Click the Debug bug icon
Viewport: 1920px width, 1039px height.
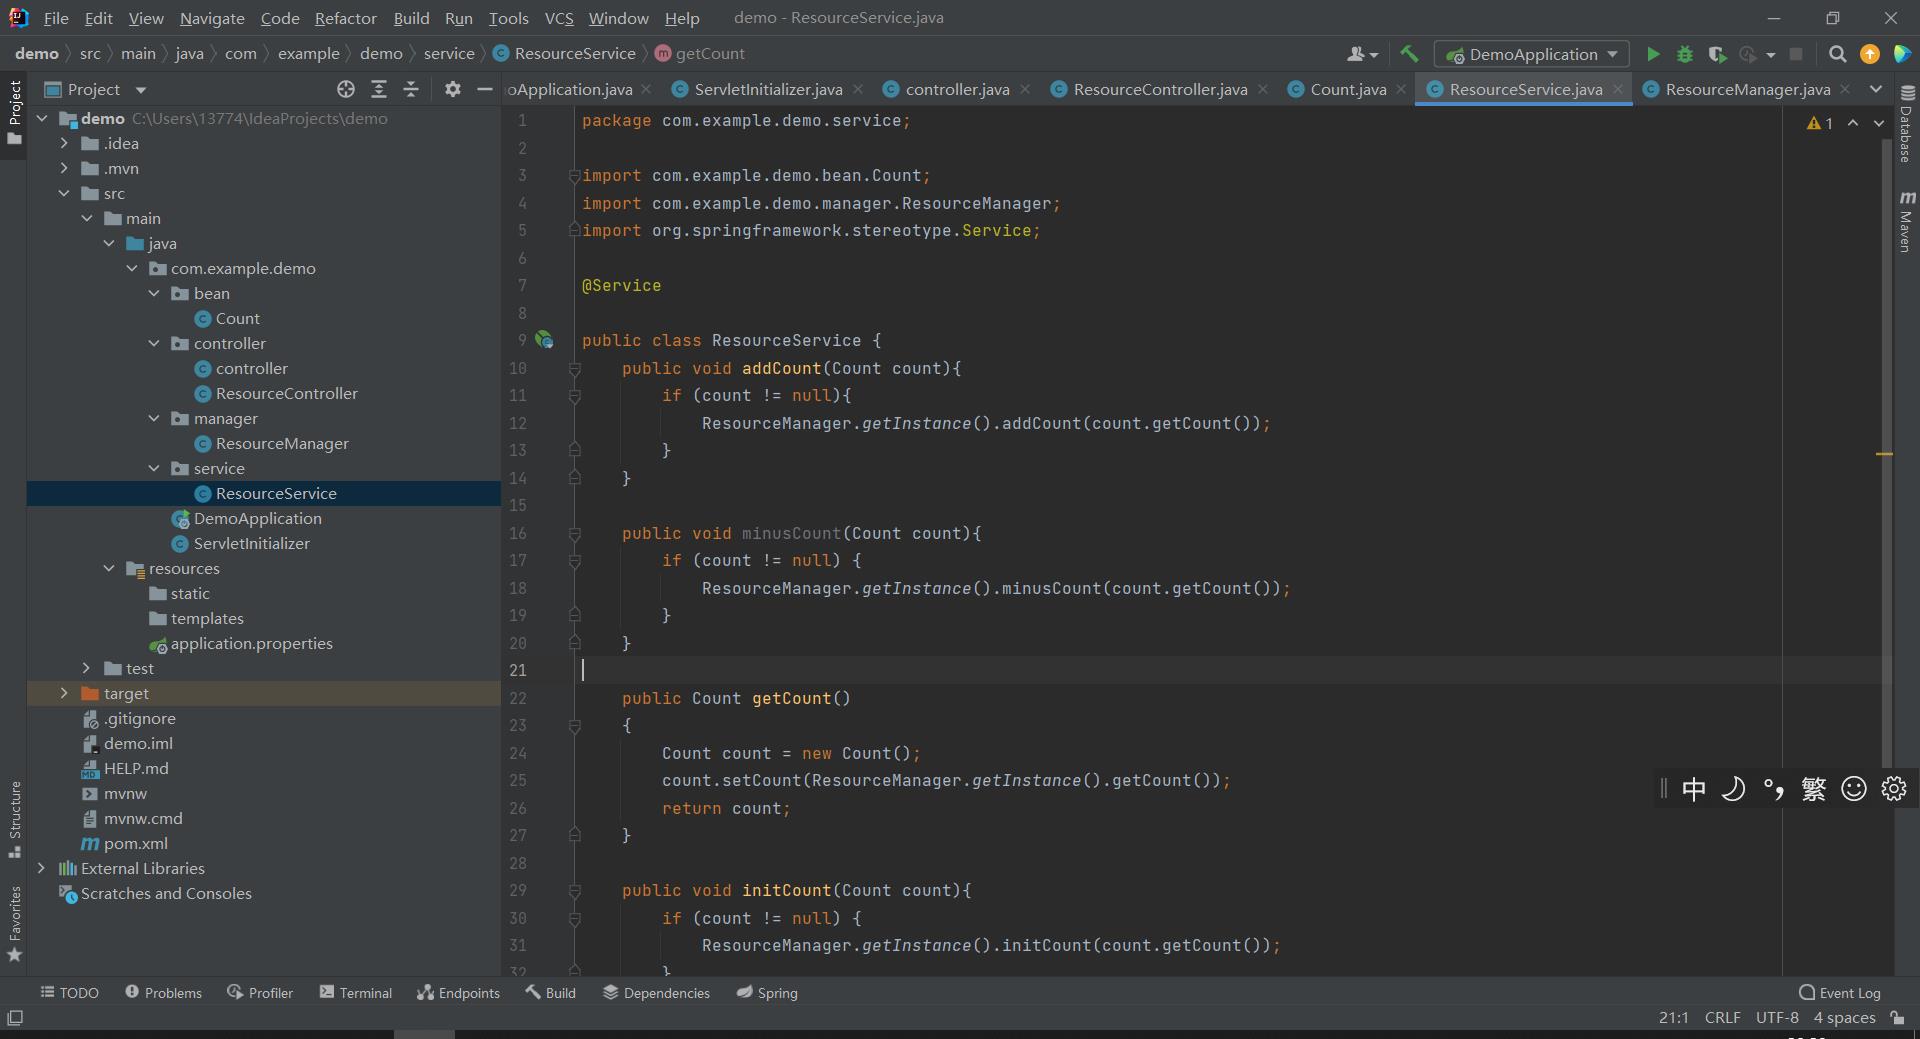[1685, 54]
